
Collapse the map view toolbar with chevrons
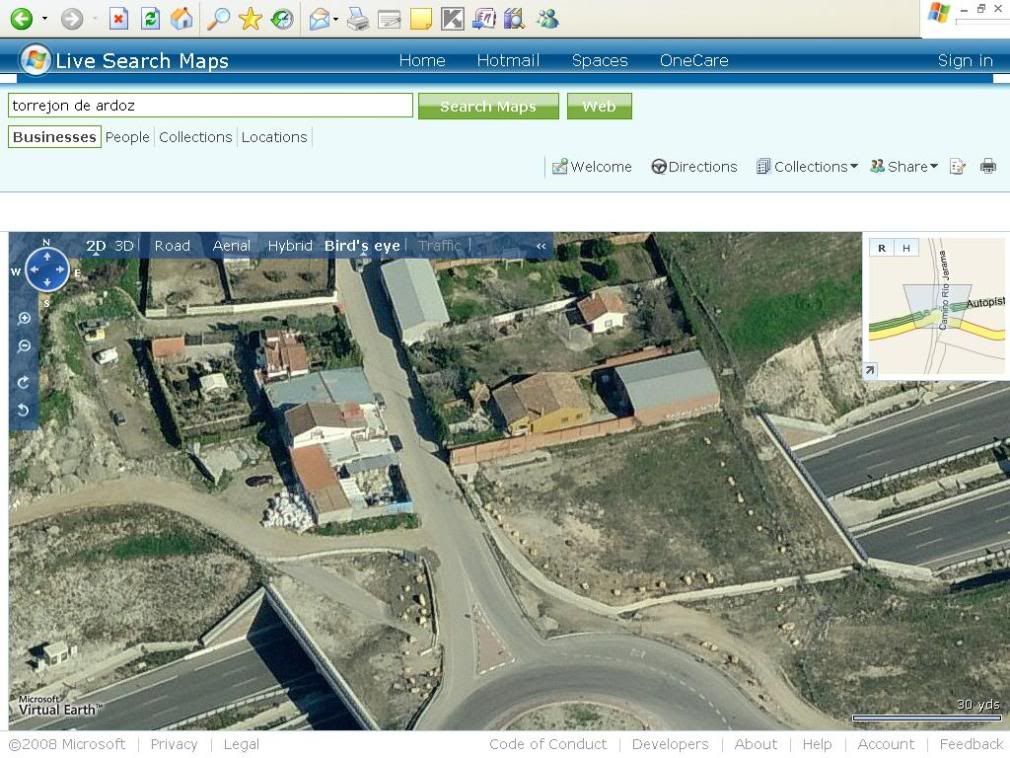pos(541,246)
